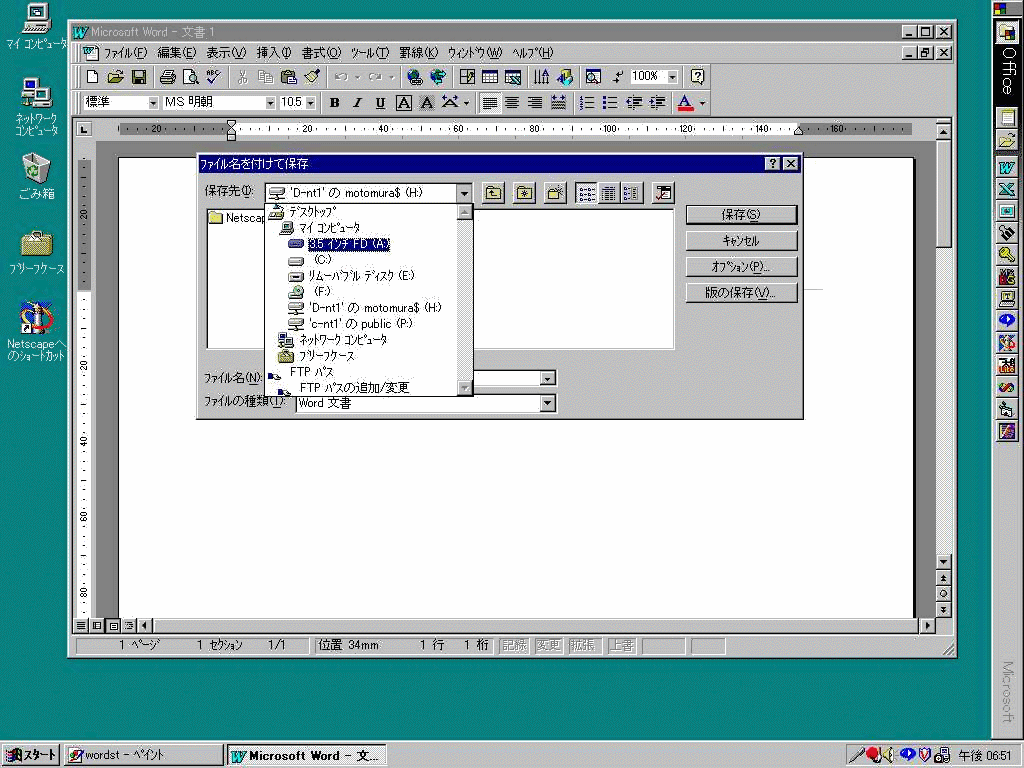The height and width of the screenshot is (768, 1024).
Task: Open the スタート button
Action: point(31,755)
